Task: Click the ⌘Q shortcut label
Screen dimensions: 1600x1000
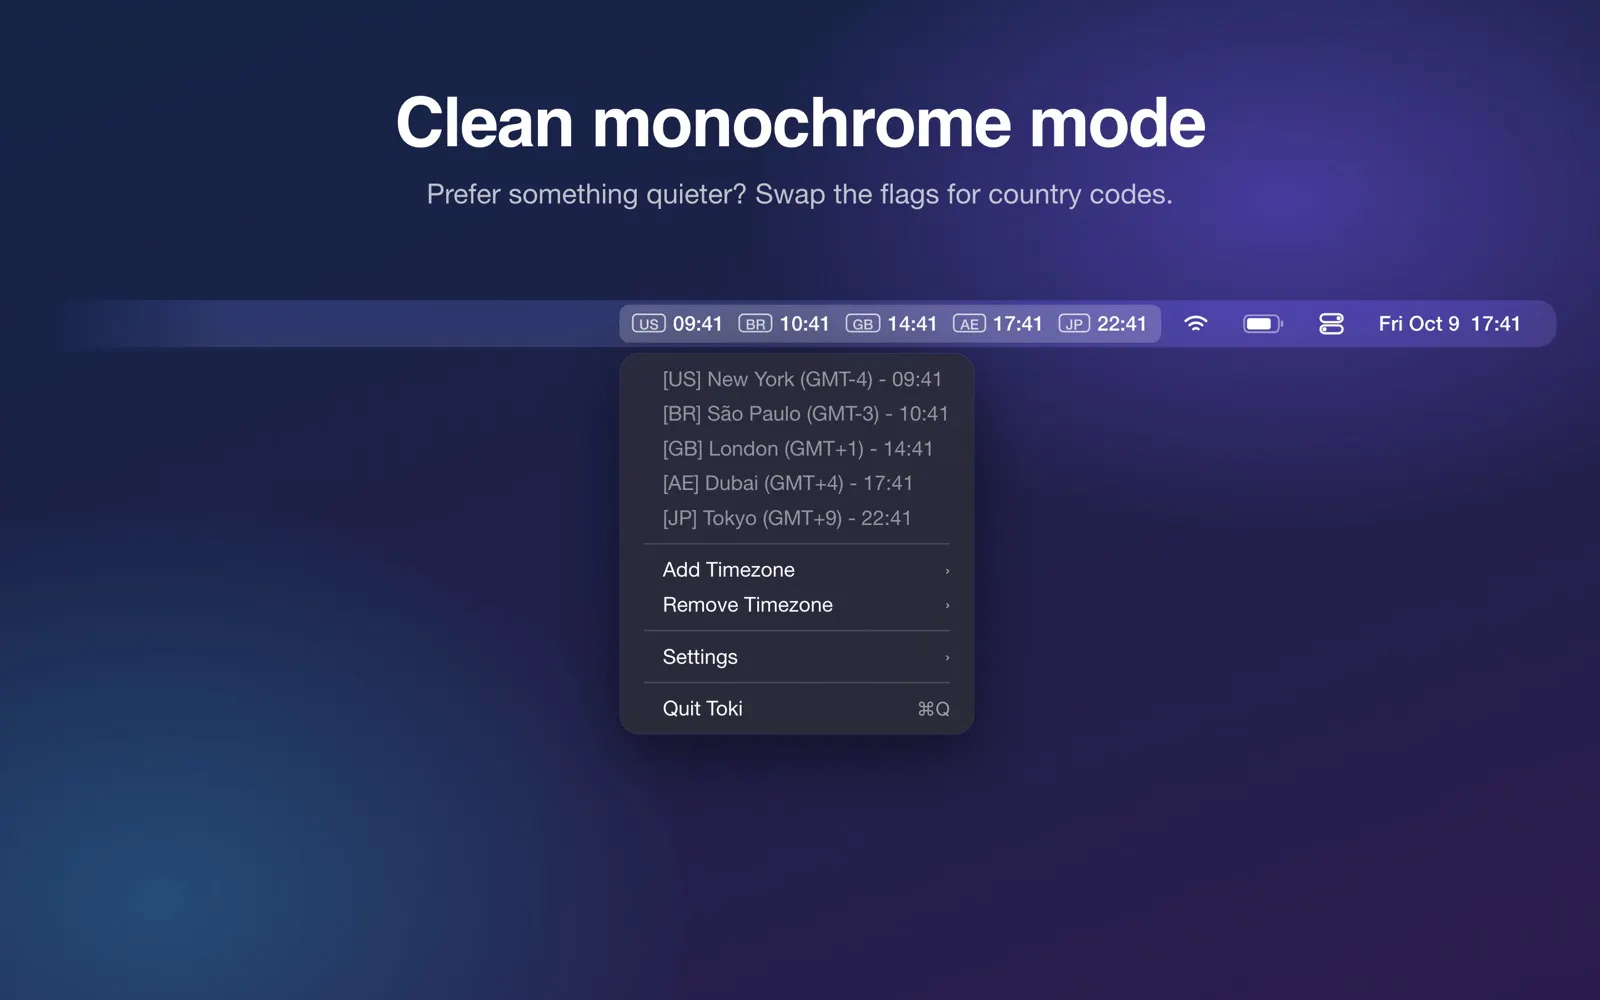Action: [x=933, y=709]
